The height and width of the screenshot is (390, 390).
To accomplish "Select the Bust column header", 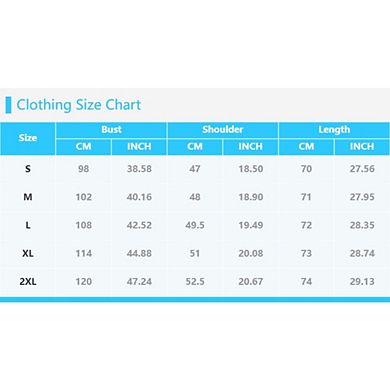I will (x=111, y=130).
